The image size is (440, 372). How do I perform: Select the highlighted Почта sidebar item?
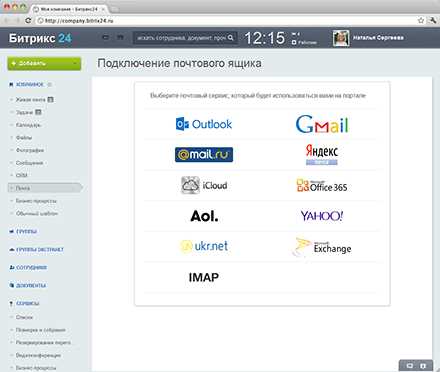pyautogui.click(x=45, y=188)
